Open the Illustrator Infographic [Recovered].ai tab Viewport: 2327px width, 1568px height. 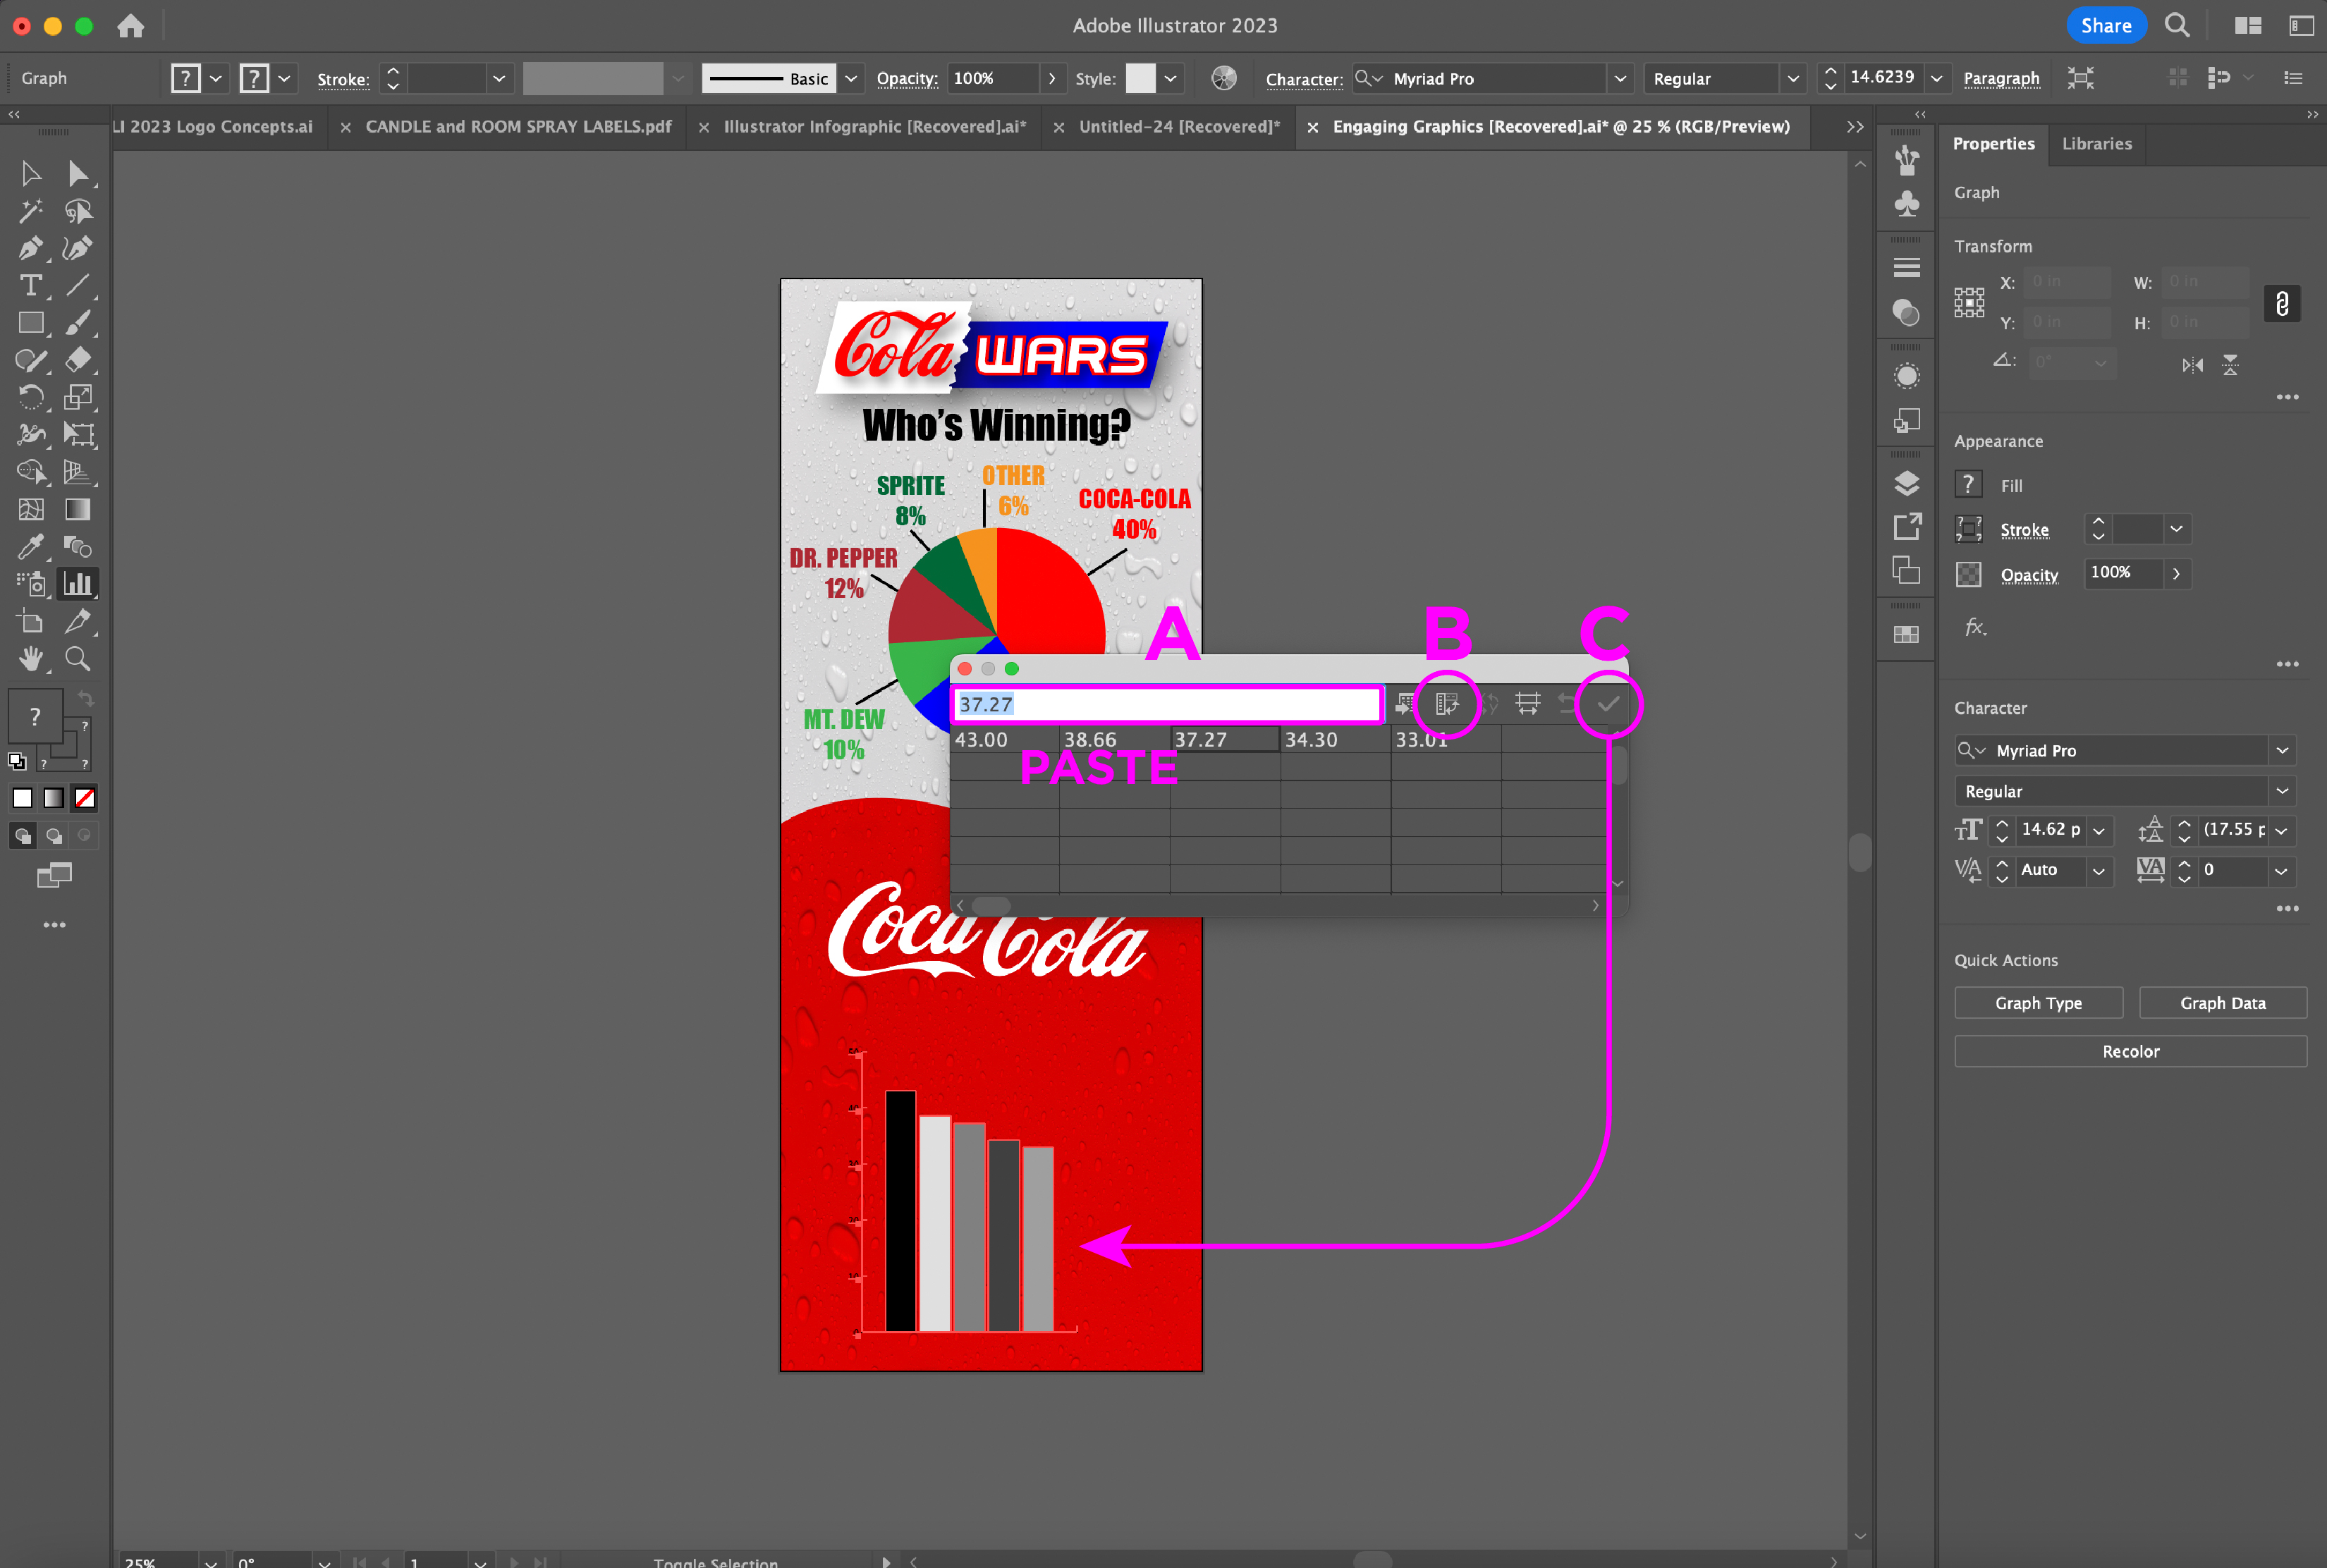click(874, 127)
